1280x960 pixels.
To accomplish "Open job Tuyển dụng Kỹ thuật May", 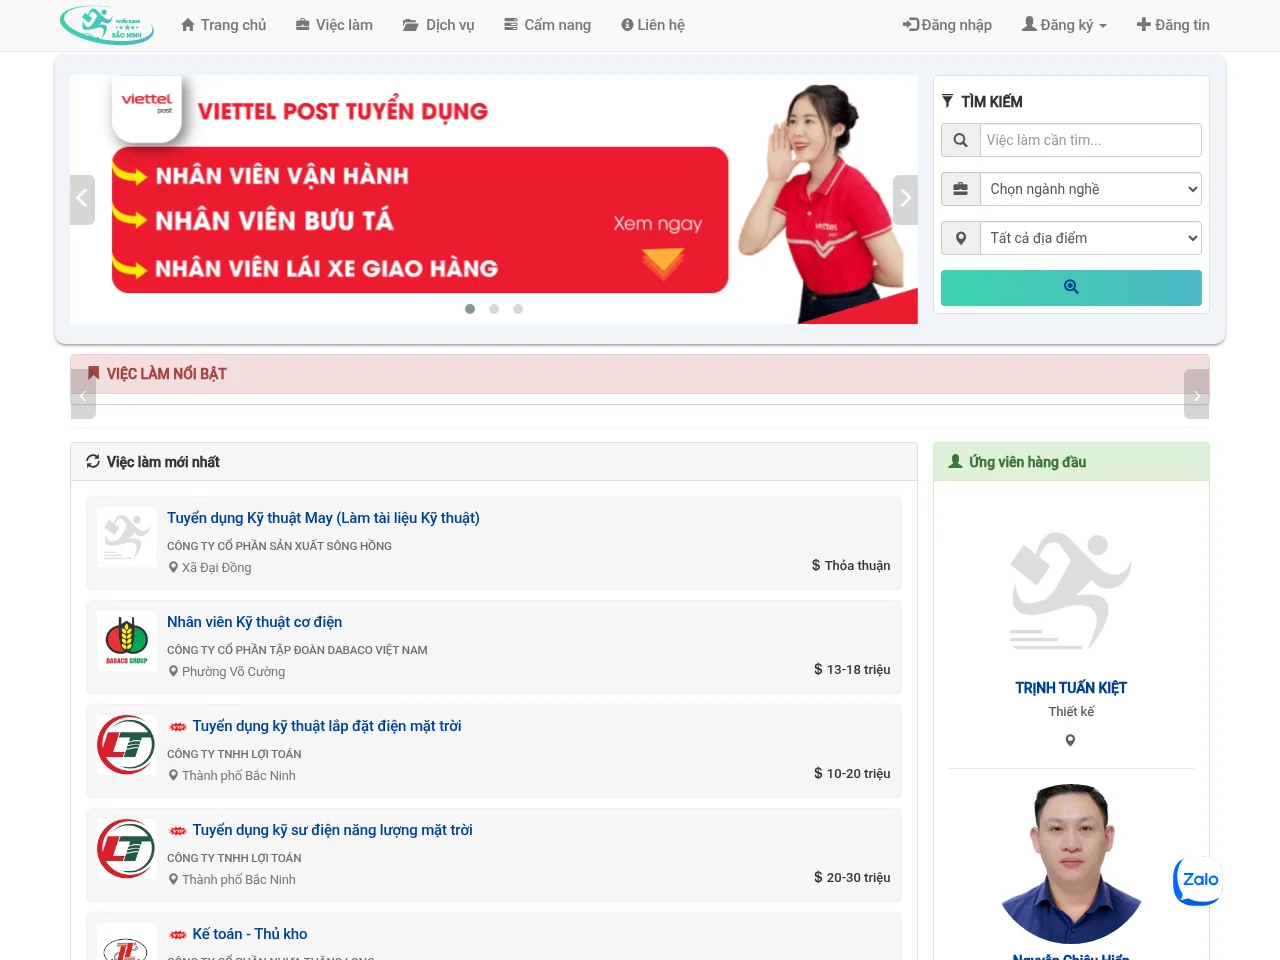I will (323, 518).
